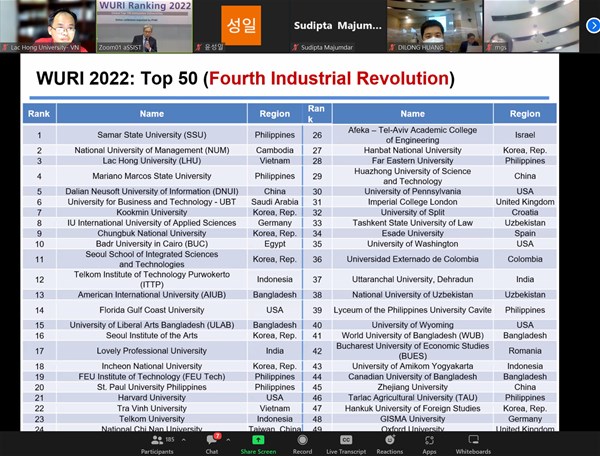Select the DILONG HUANG video tile
Viewport: 600px width, 456px height.
(x=432, y=25)
